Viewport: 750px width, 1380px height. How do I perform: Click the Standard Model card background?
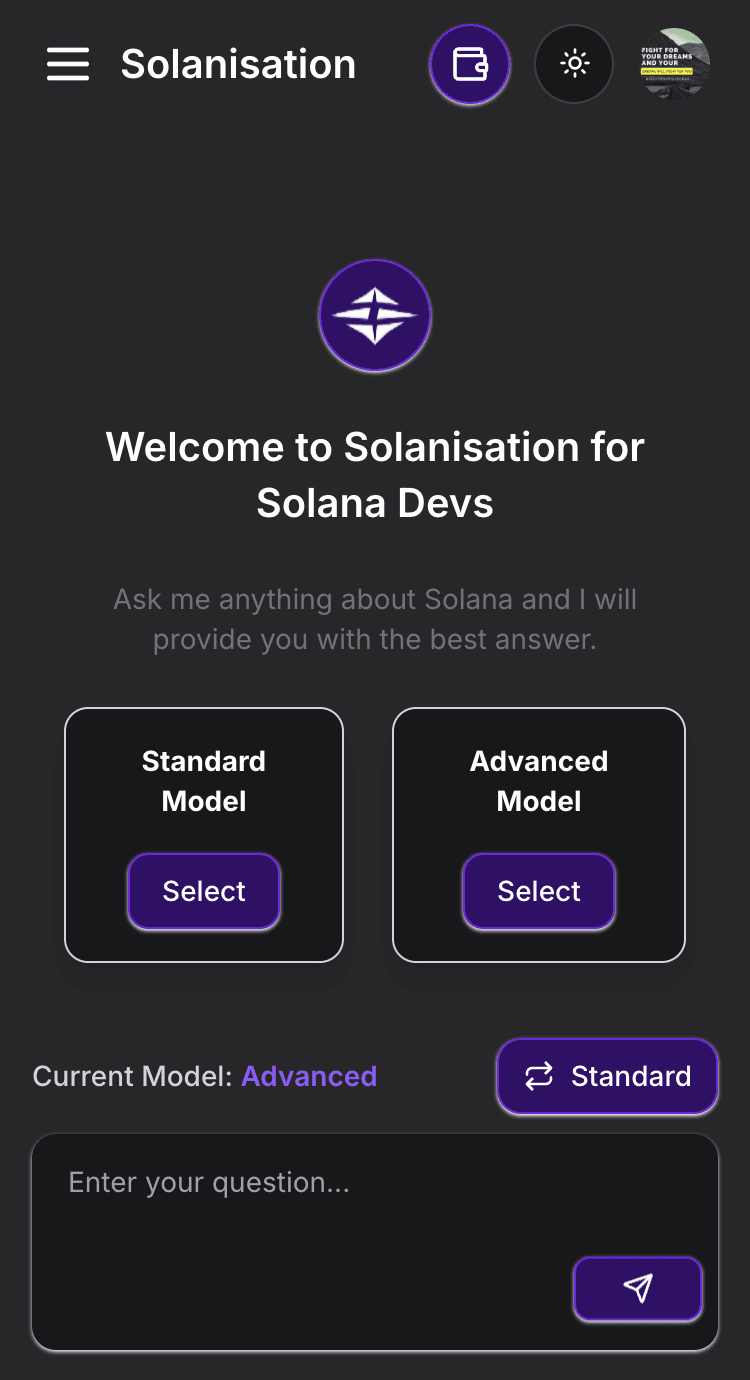204,835
